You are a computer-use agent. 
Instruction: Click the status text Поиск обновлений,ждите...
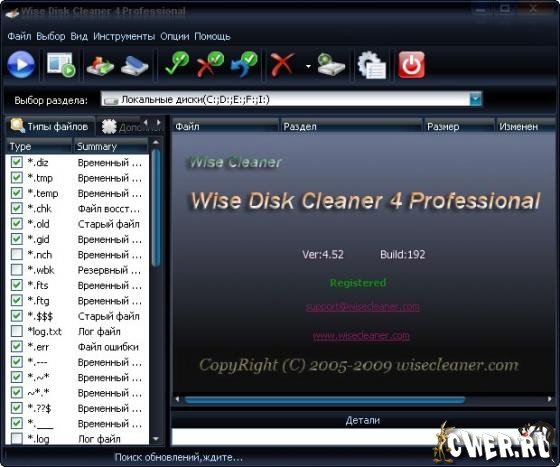click(179, 457)
